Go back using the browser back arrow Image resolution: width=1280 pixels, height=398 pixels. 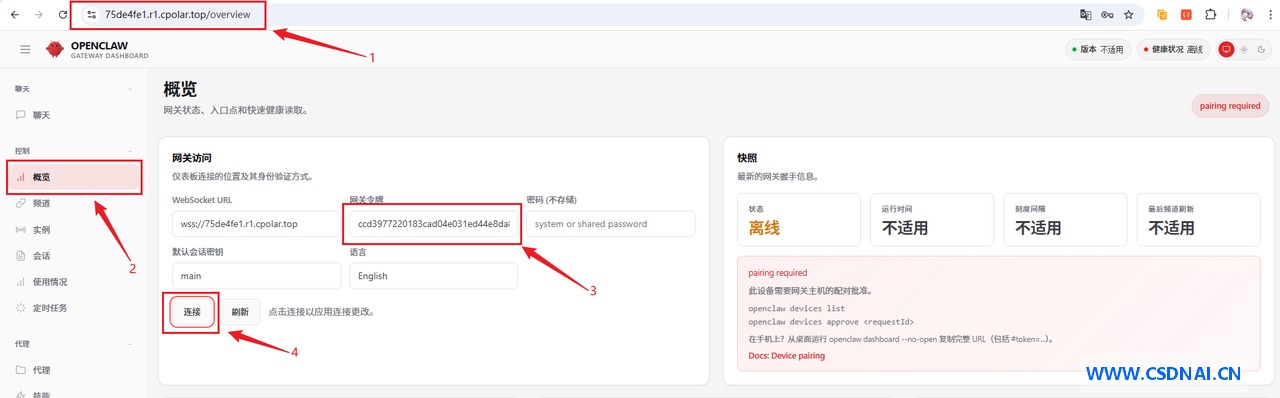[x=14, y=15]
